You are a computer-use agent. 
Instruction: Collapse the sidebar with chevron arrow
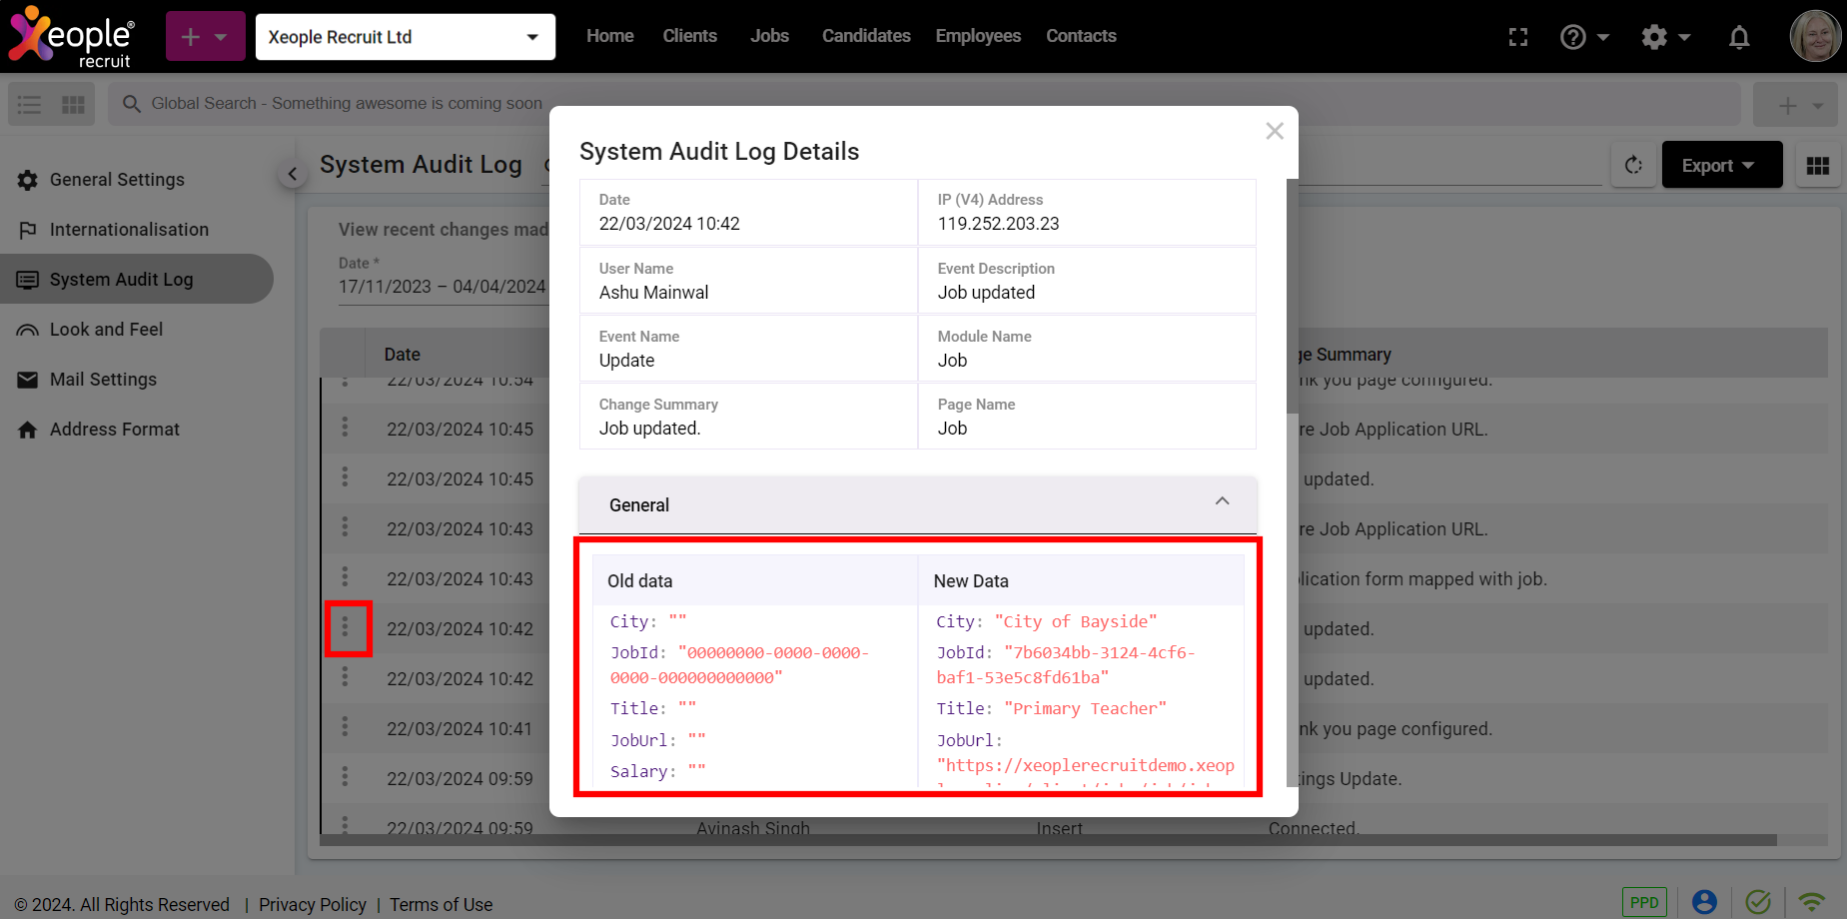[292, 174]
